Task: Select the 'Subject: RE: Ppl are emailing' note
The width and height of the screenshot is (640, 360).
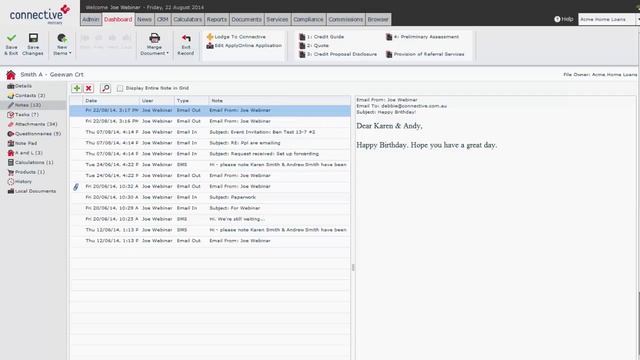Action: tap(210, 143)
